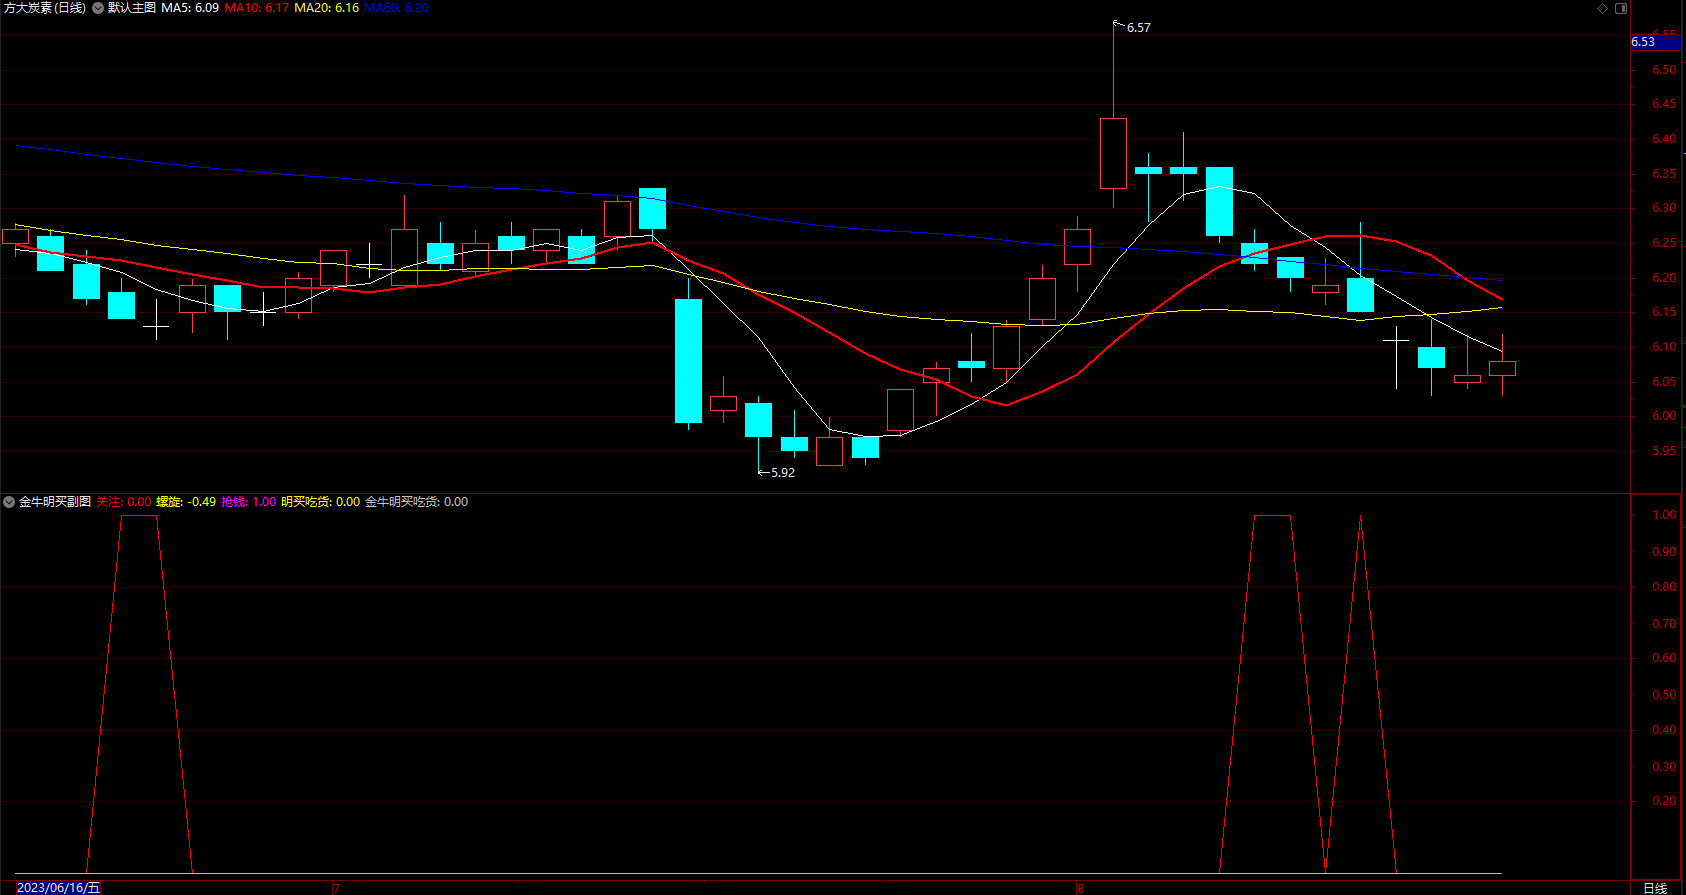Click the diamond icon at top right

(x=1602, y=8)
